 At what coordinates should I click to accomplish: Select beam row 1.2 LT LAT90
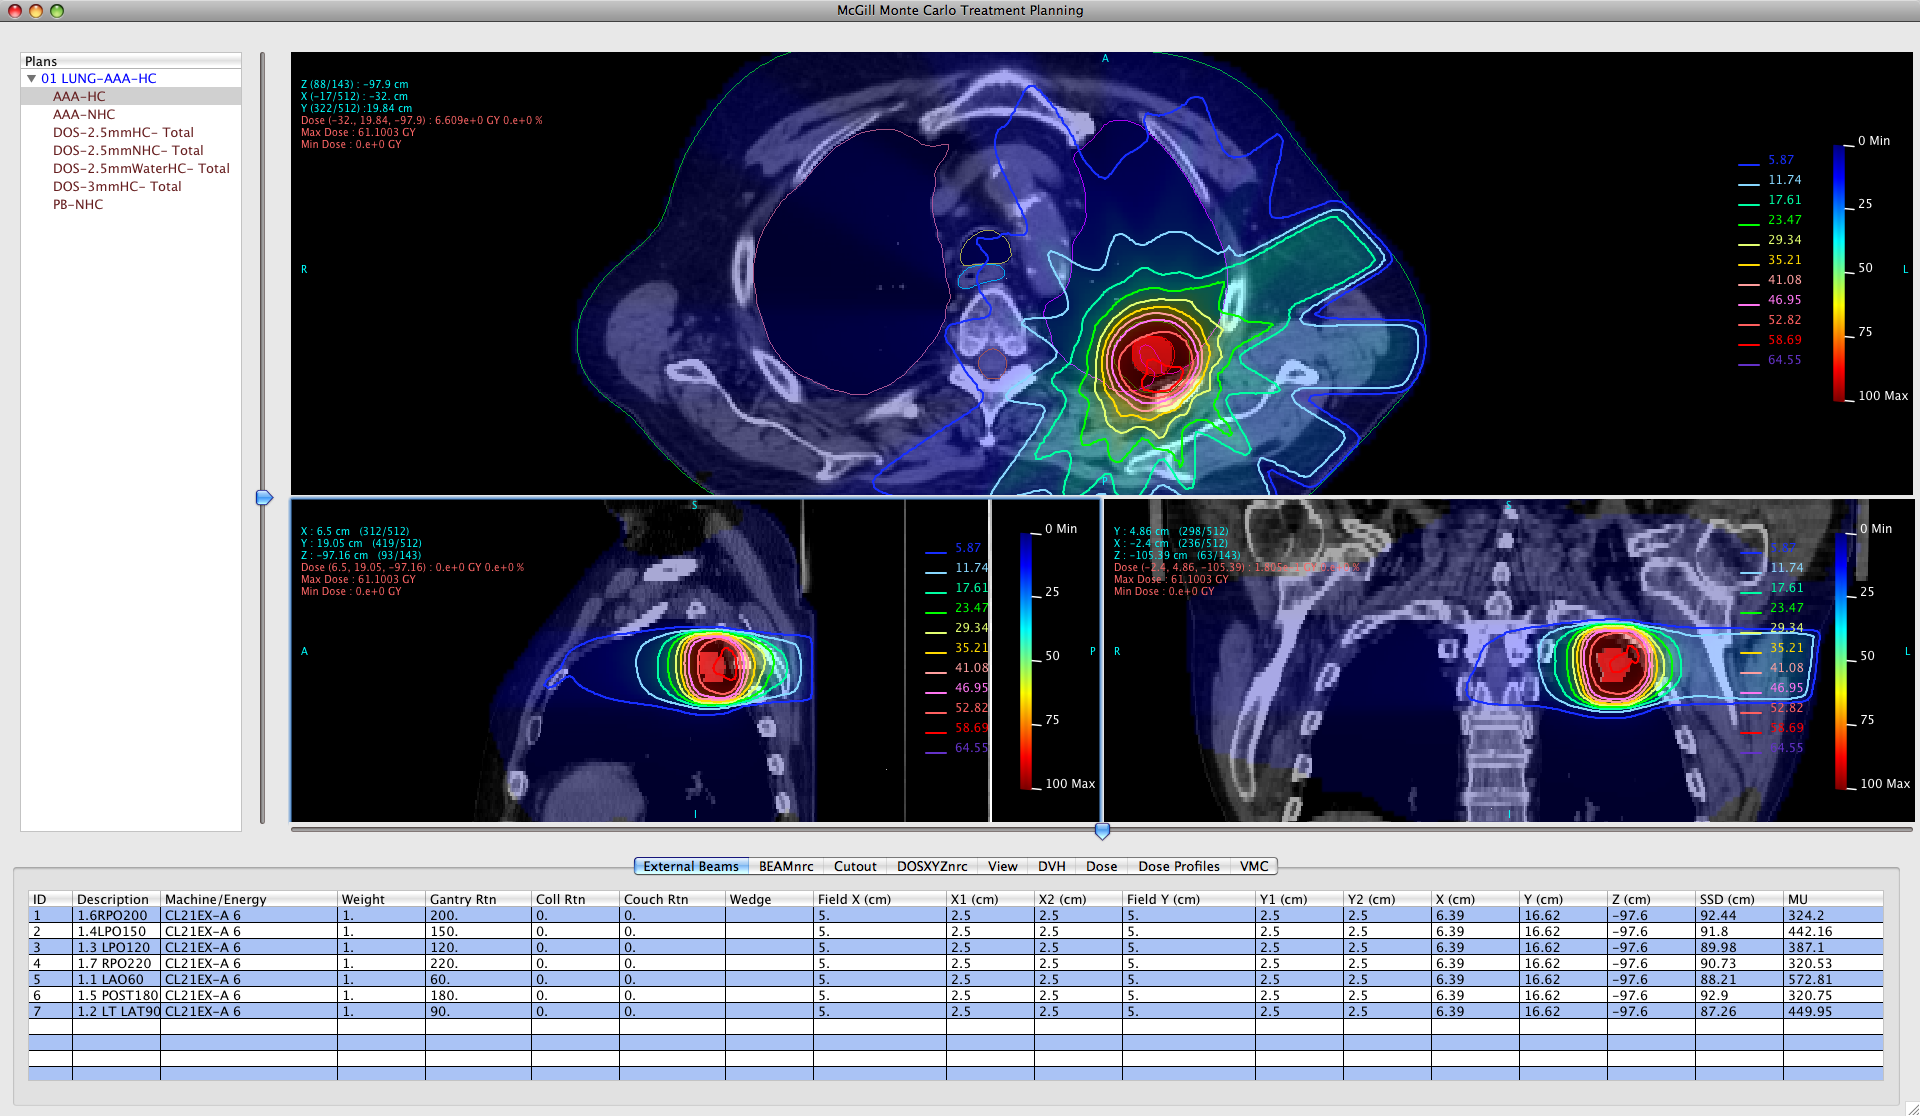[955, 1011]
